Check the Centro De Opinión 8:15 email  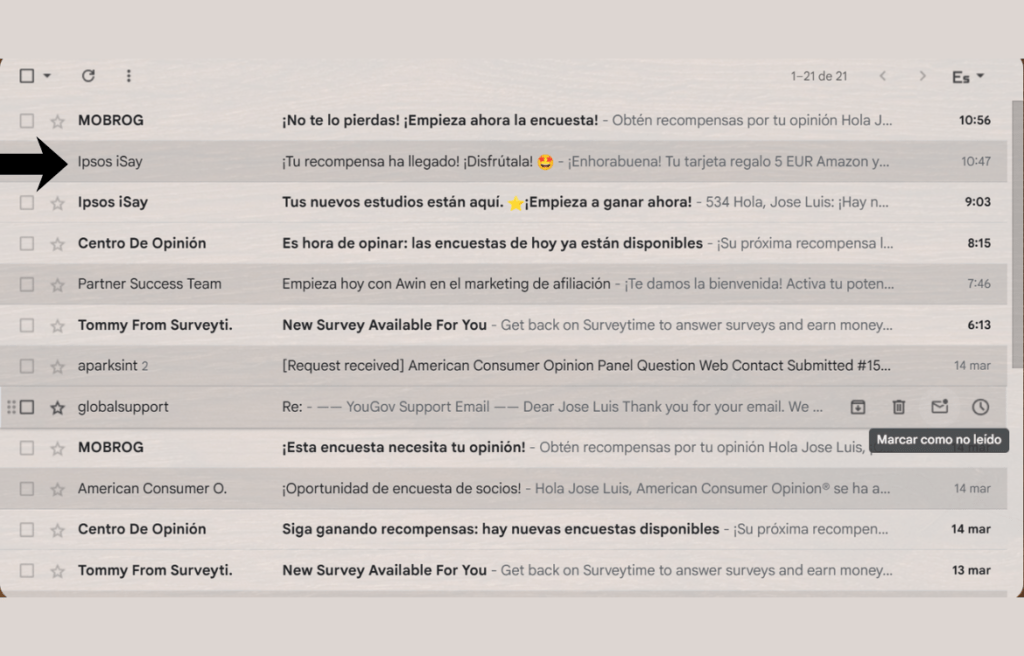click(27, 244)
